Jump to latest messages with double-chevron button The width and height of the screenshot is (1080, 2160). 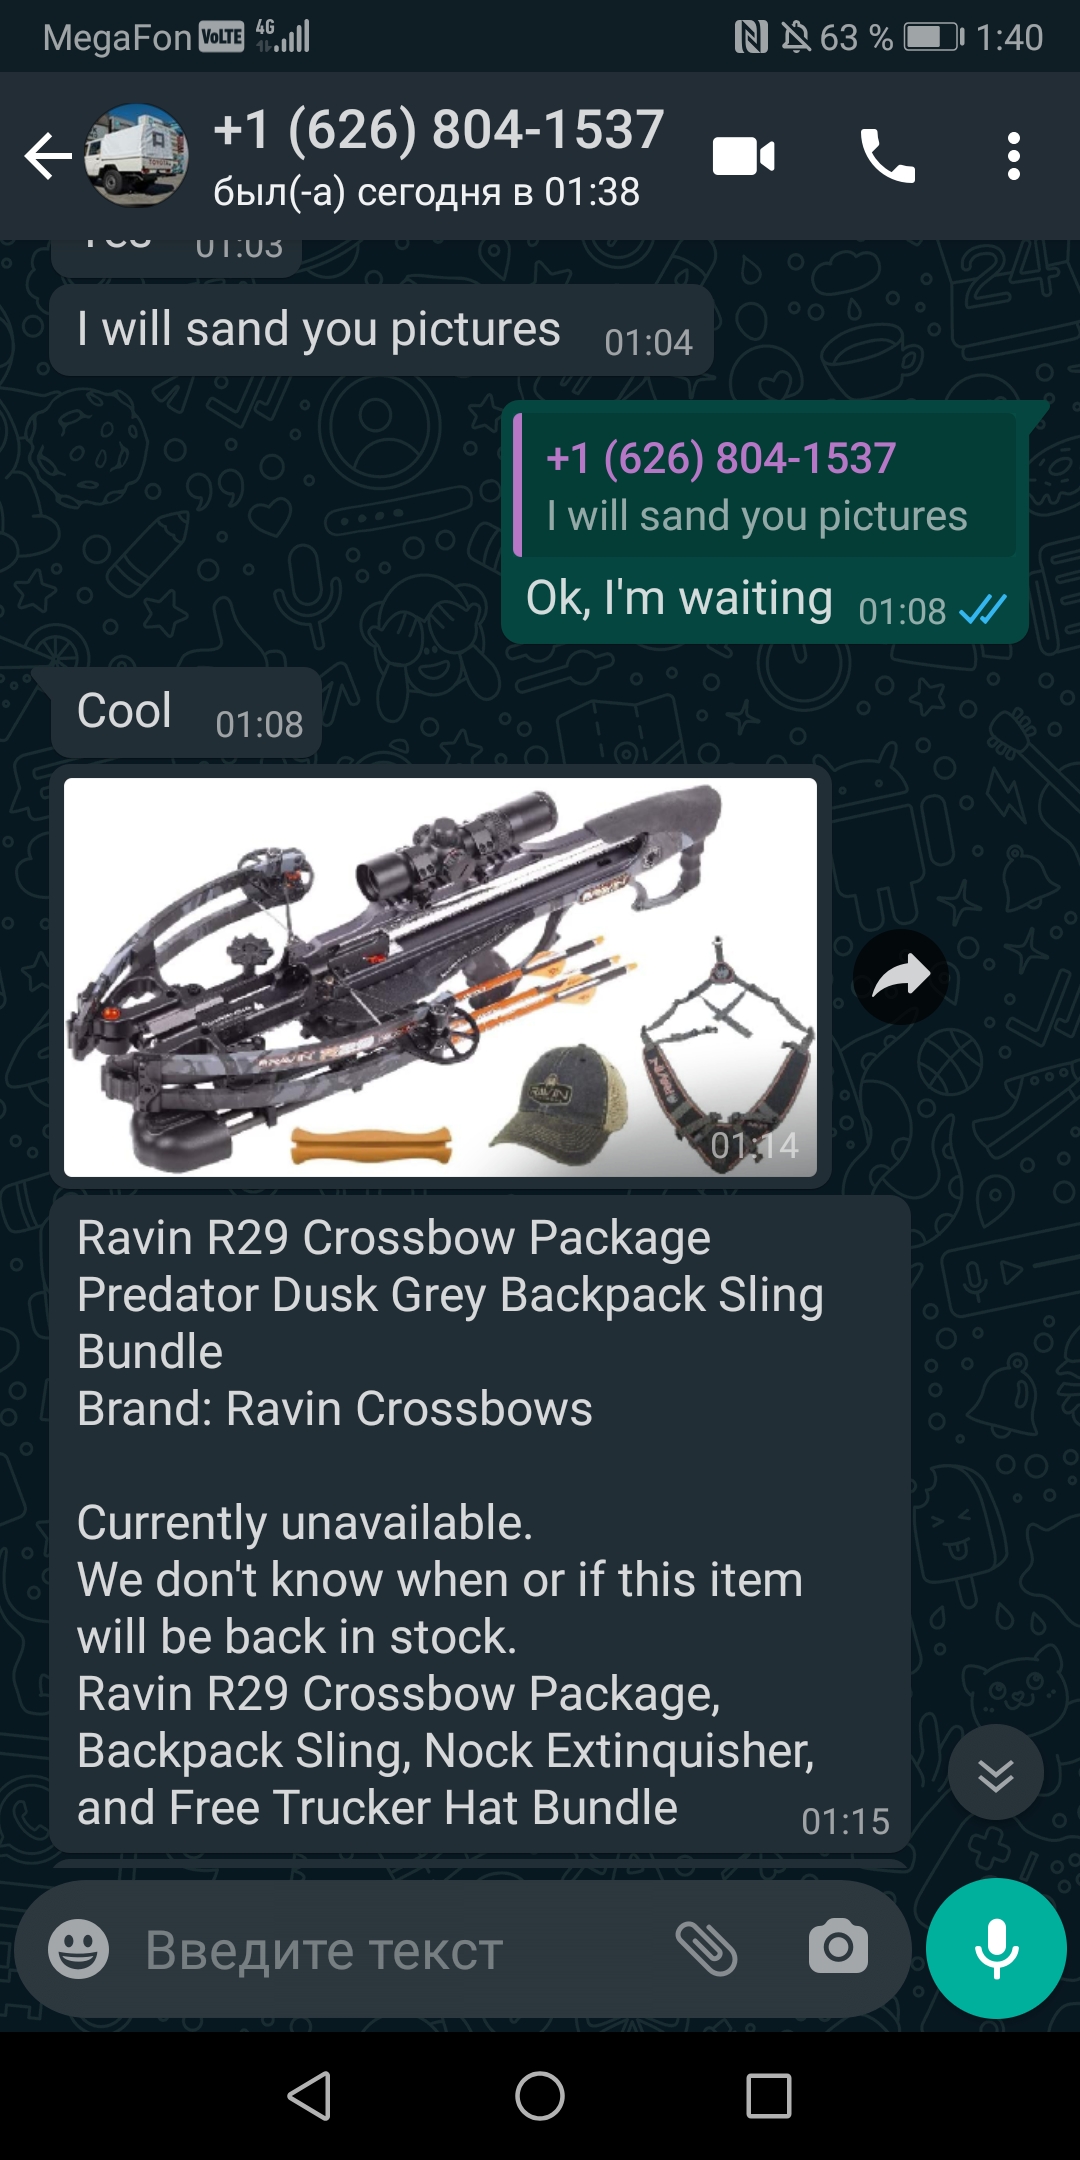[x=995, y=1772]
